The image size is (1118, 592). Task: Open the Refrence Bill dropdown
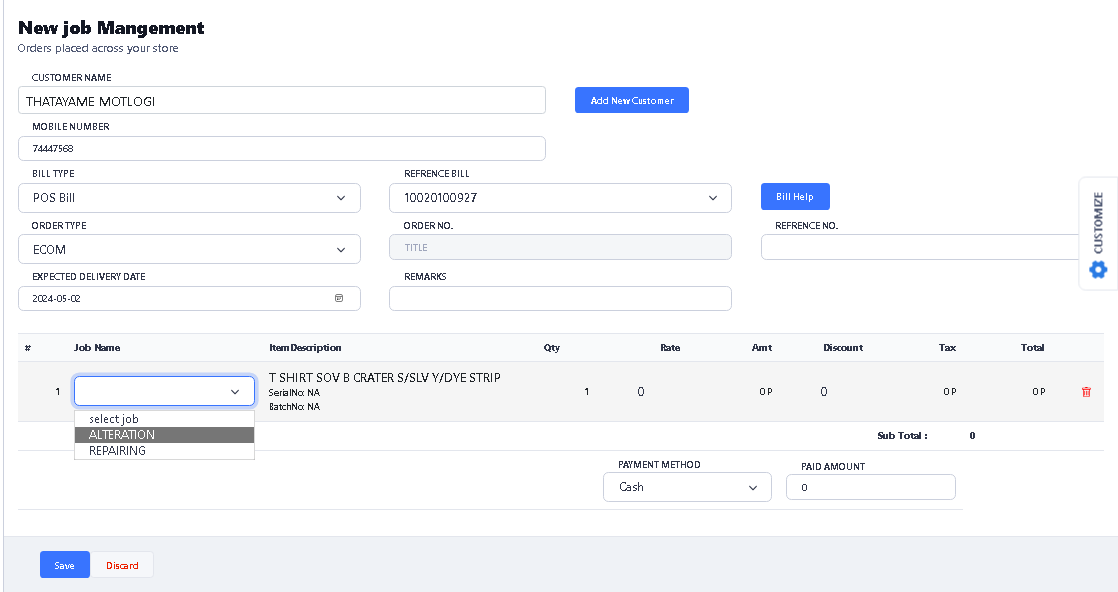point(560,198)
